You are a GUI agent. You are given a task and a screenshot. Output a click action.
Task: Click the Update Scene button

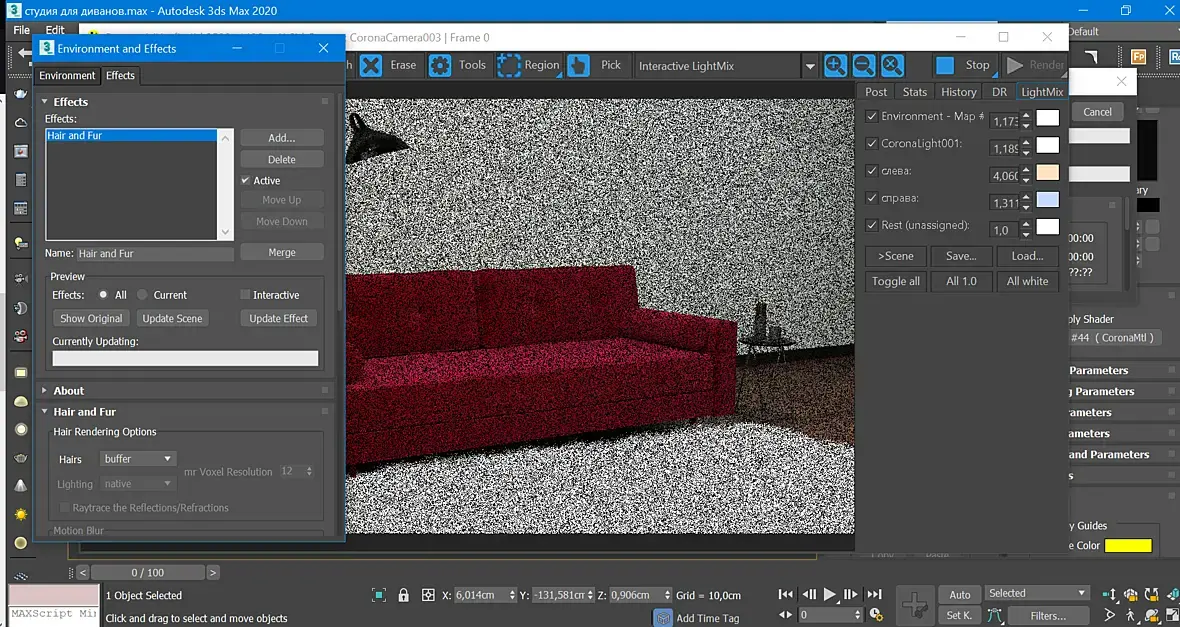coord(172,318)
